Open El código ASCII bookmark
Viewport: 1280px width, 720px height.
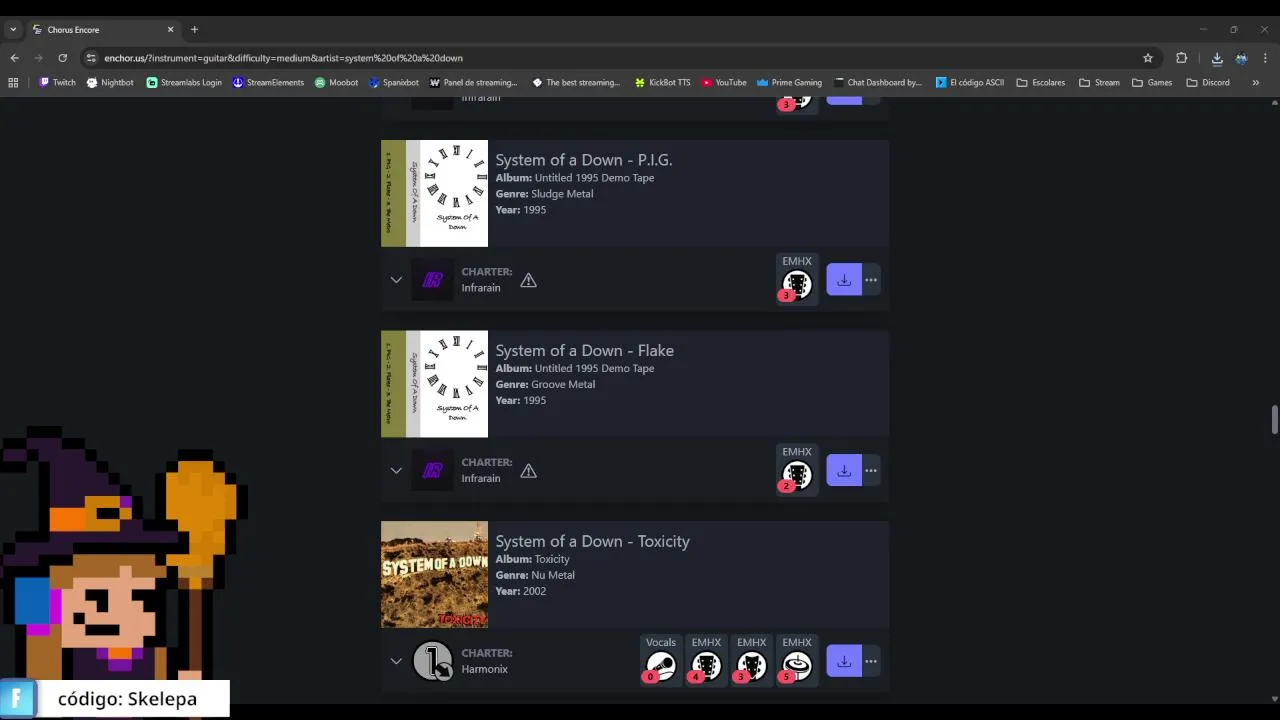[969, 83]
